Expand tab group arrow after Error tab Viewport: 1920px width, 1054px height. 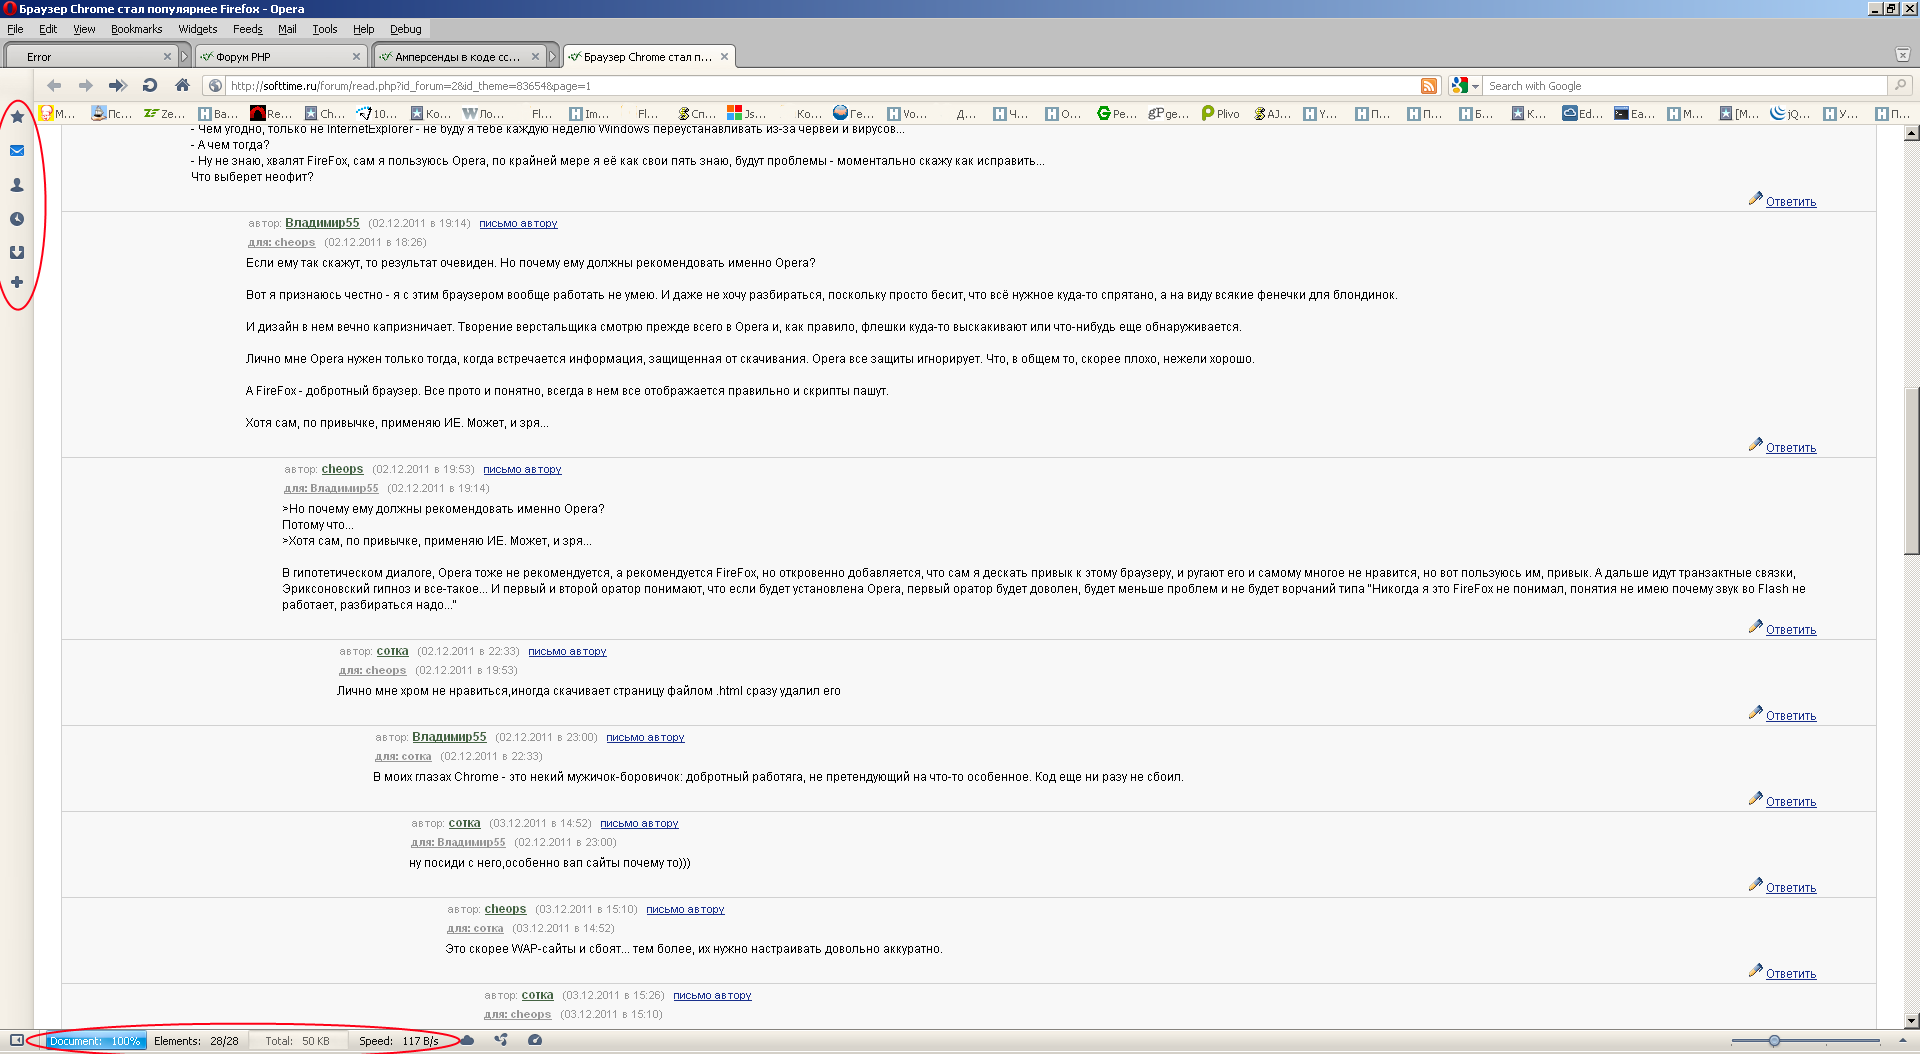184,57
